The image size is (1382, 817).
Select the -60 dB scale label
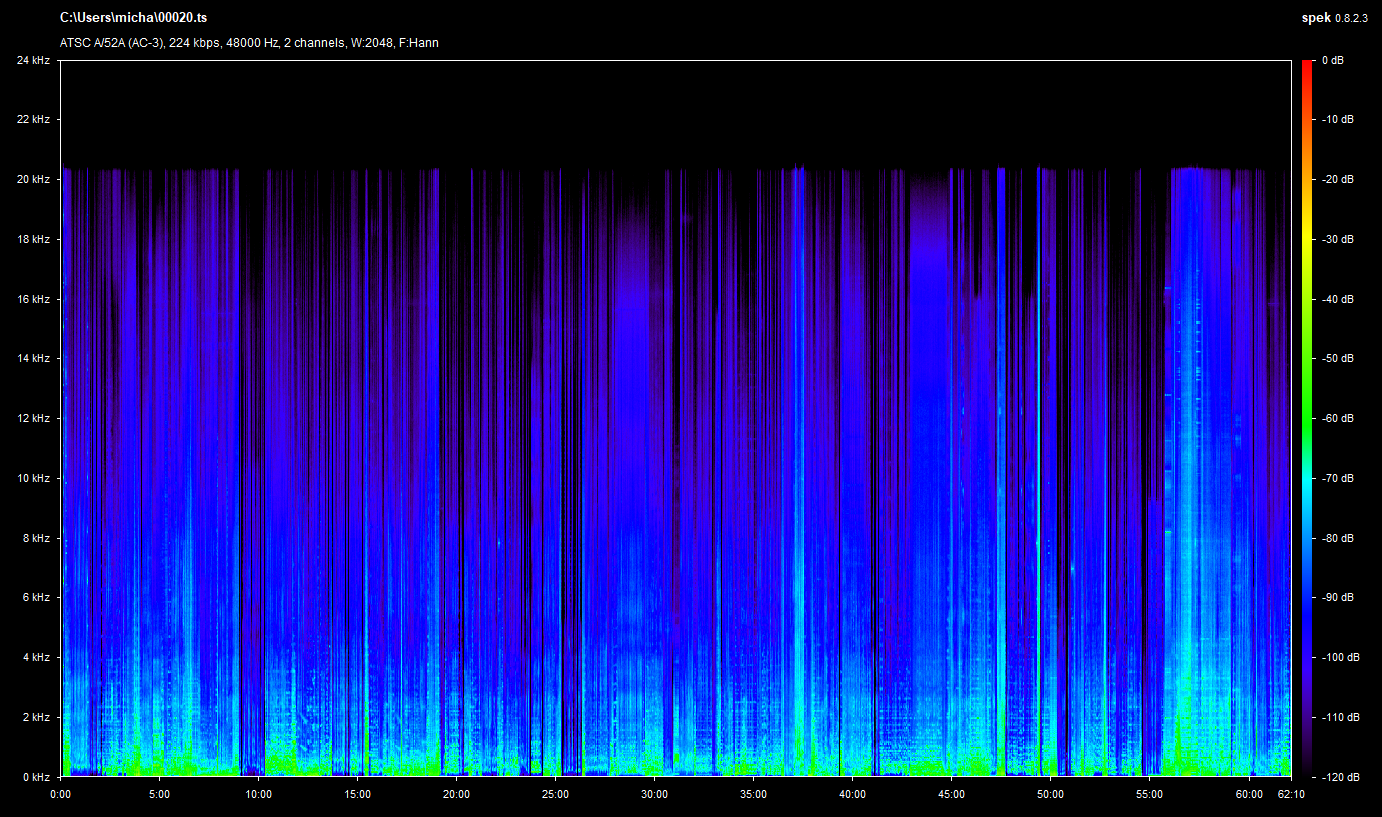tap(1337, 418)
